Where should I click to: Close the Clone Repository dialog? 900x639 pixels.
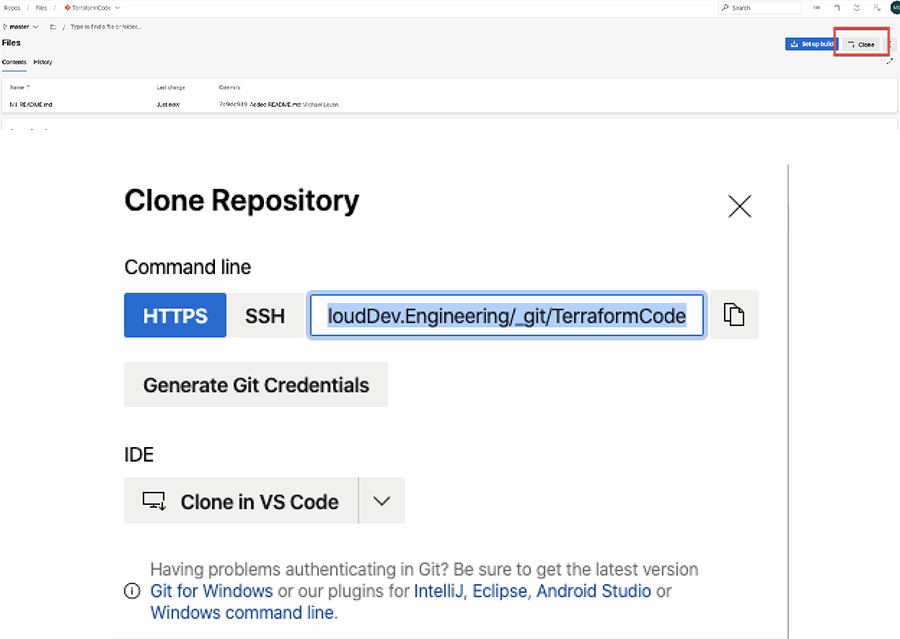[740, 207]
